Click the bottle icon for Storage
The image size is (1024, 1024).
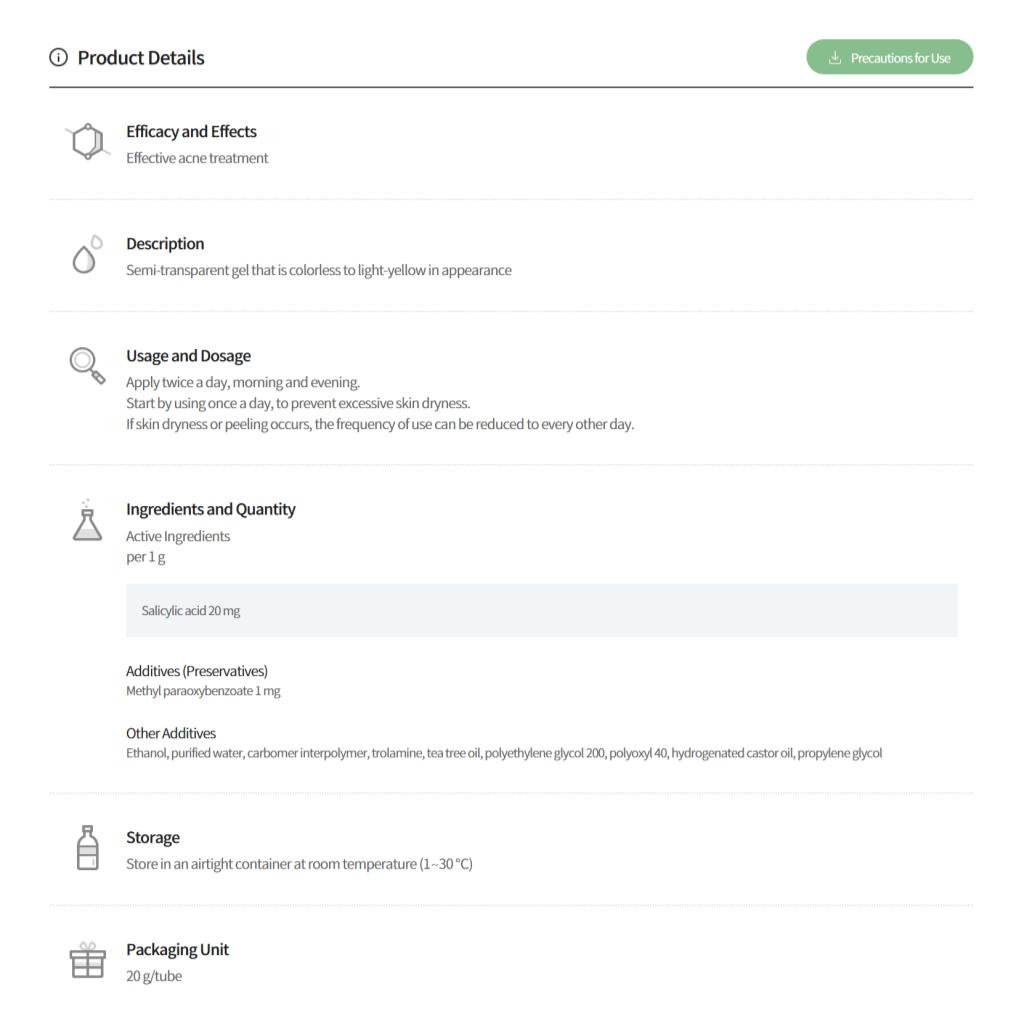(x=88, y=848)
